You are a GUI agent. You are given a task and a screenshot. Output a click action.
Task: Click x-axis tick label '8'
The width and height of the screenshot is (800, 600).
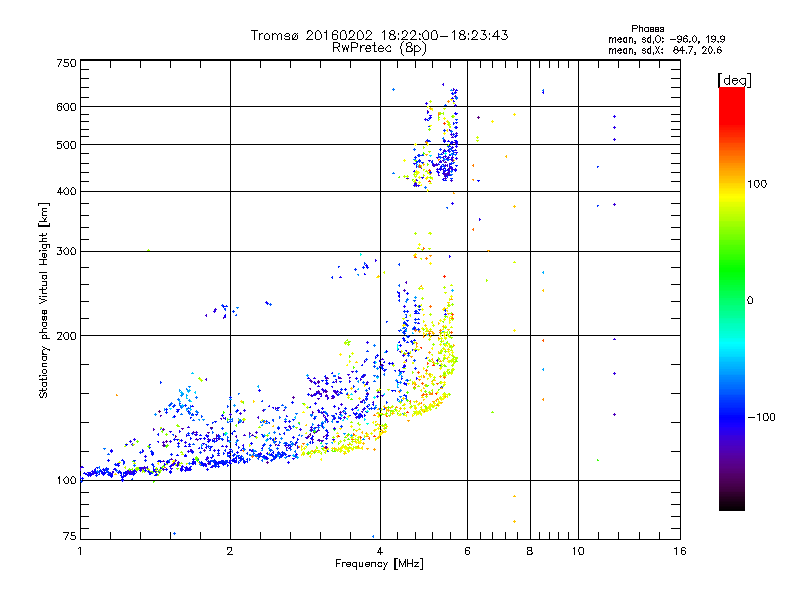[x=530, y=551]
